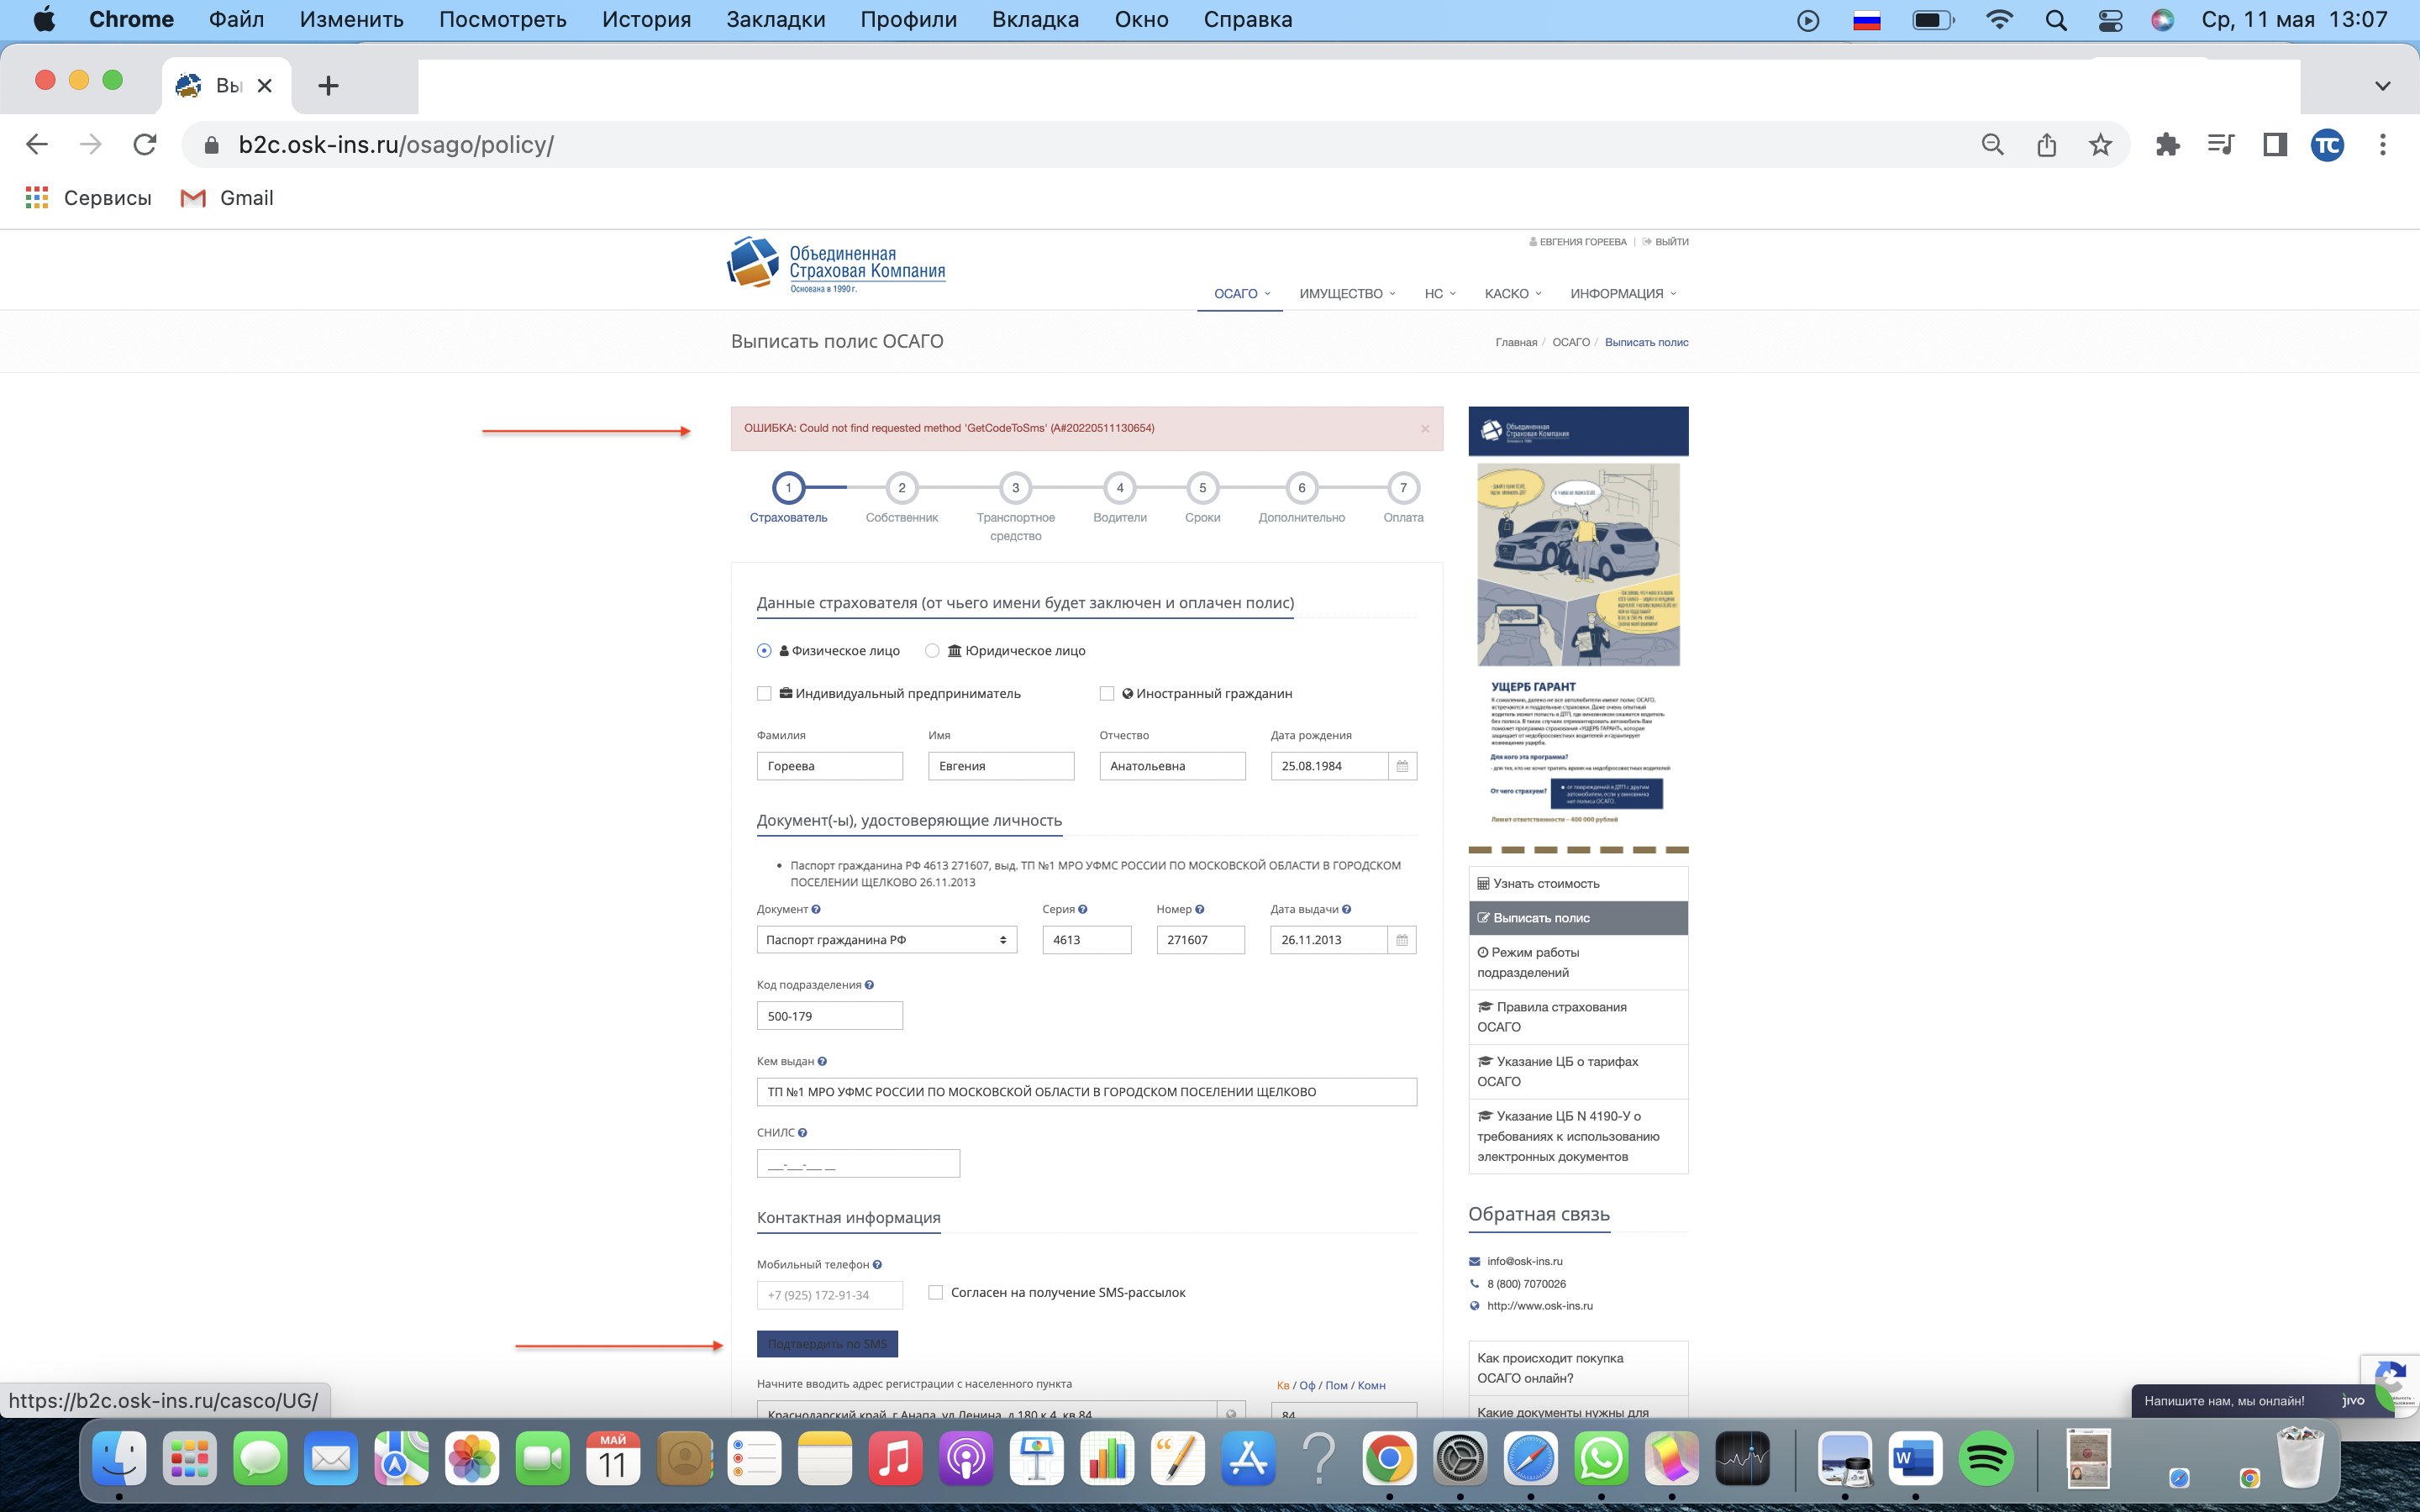2420x1512 pixels.
Task: Toggle the Chrome side panel icon
Action: click(2275, 145)
